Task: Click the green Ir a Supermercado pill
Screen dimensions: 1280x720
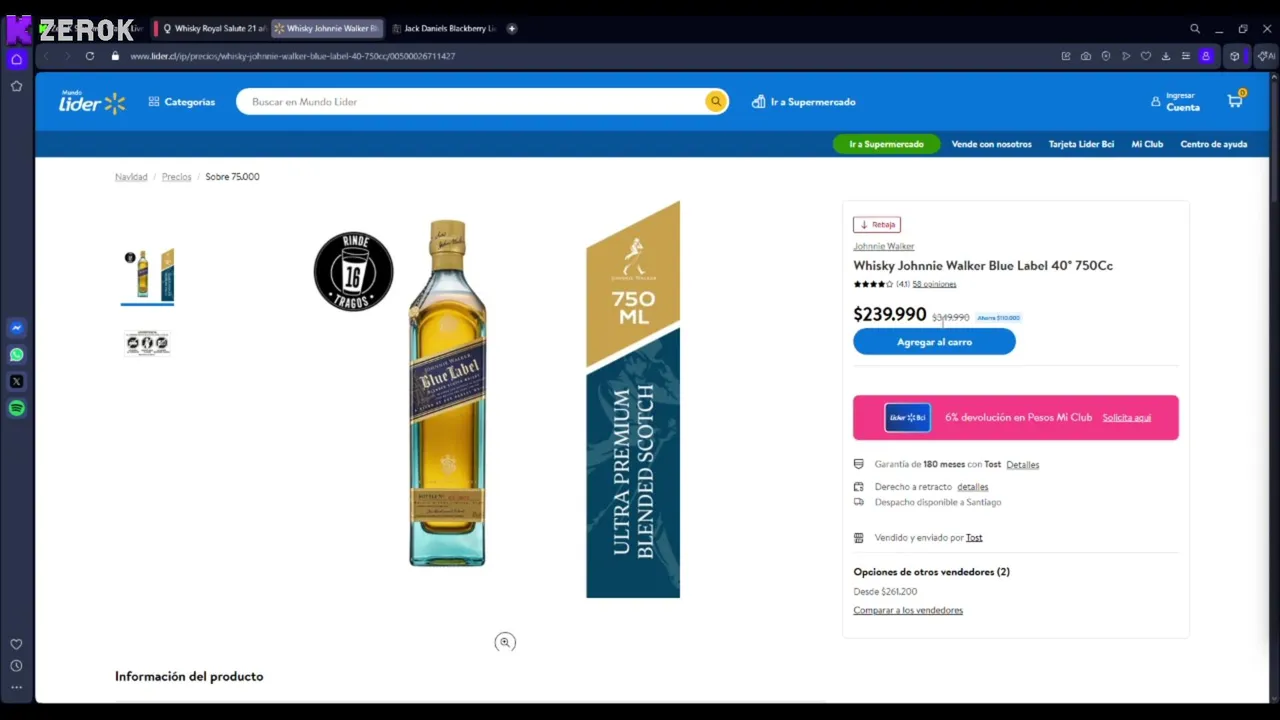Action: pos(886,144)
